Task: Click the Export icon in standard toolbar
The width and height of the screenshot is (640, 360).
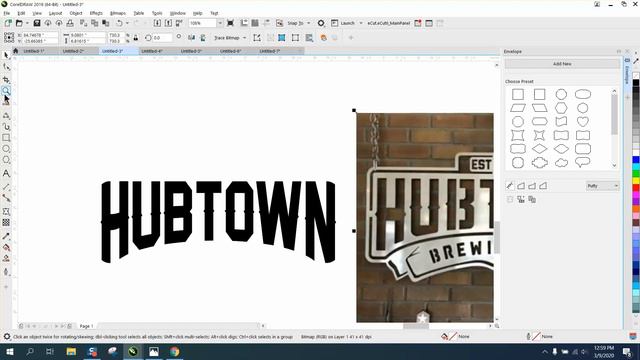Action: coord(168,23)
